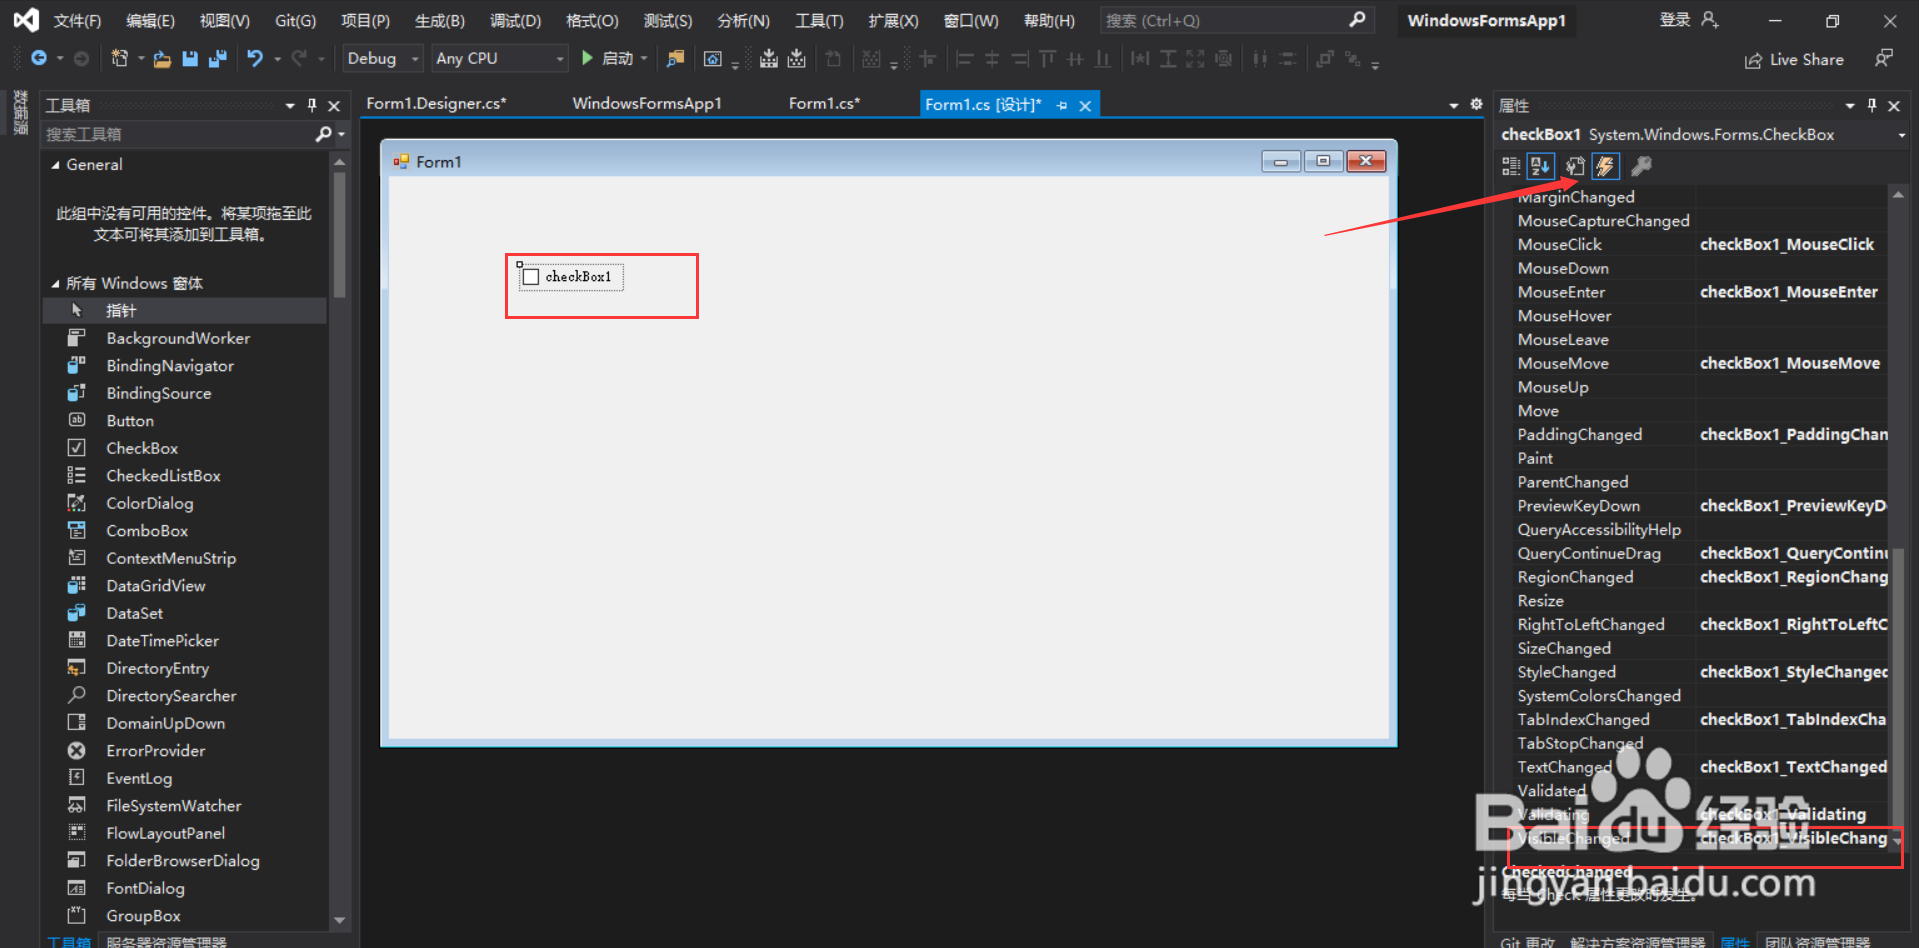Click the Property Pages wrench icon
1919x948 pixels.
1641,166
